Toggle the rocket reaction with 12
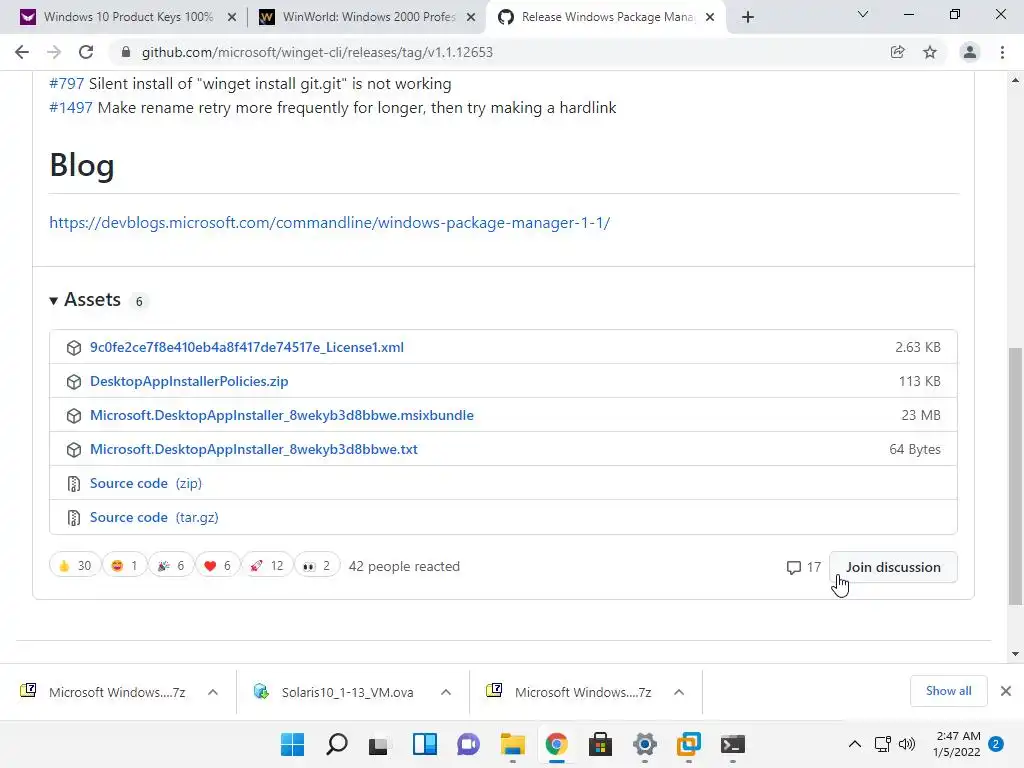Screen dimensions: 1024x768 point(267,566)
